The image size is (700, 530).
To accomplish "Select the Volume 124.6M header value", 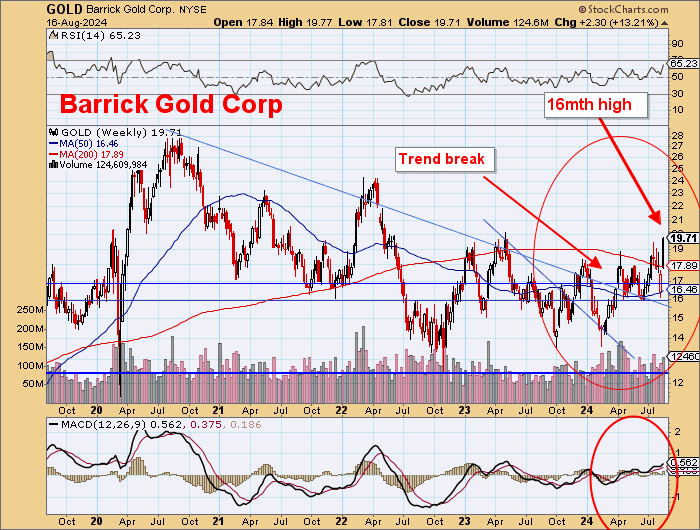I will (508, 22).
